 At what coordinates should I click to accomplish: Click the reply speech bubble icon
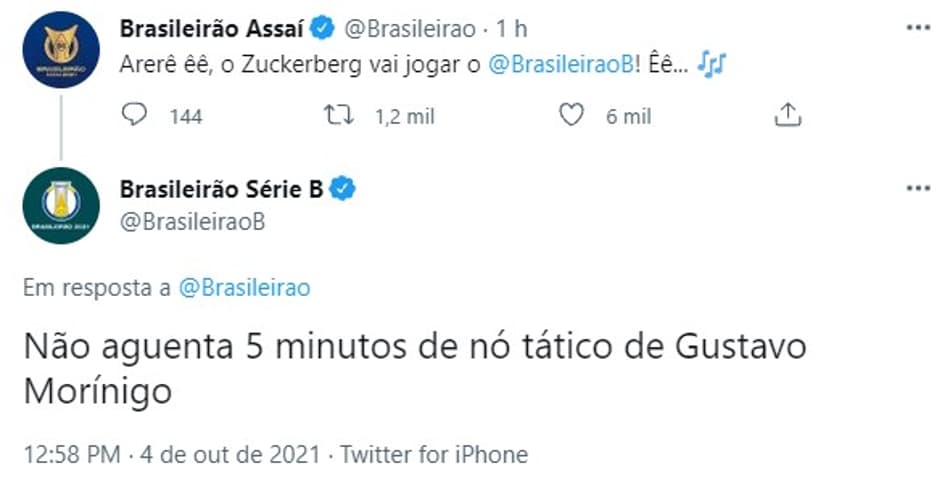coord(134,114)
